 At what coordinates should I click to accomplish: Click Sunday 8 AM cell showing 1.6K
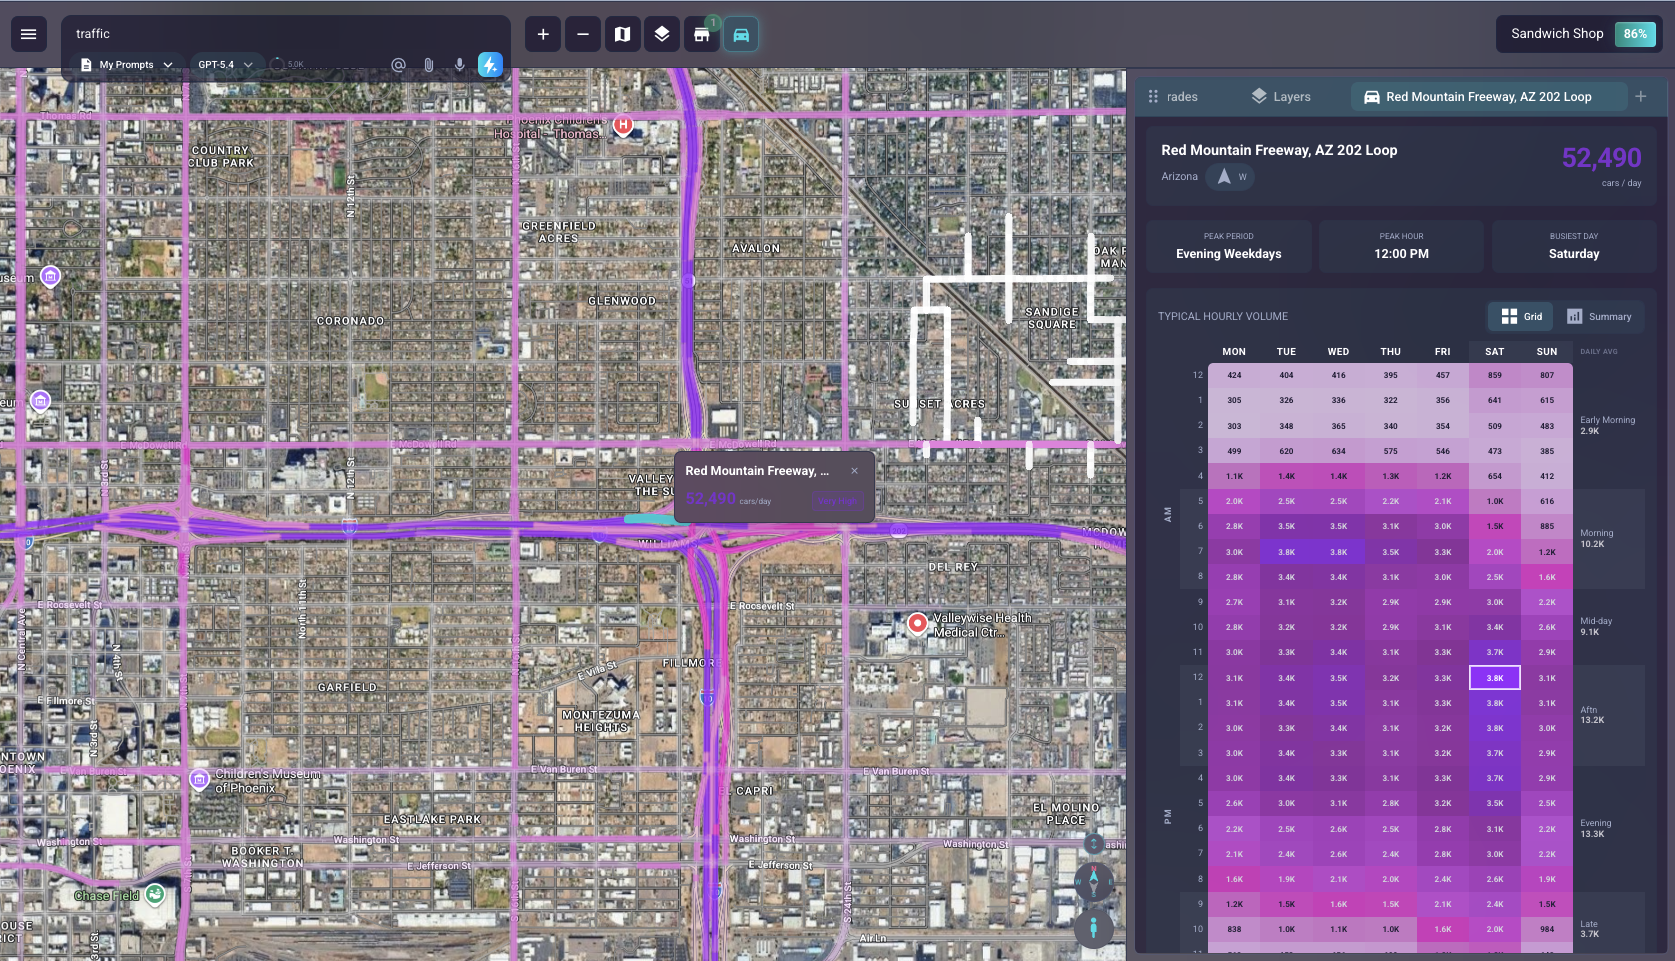tap(1547, 577)
